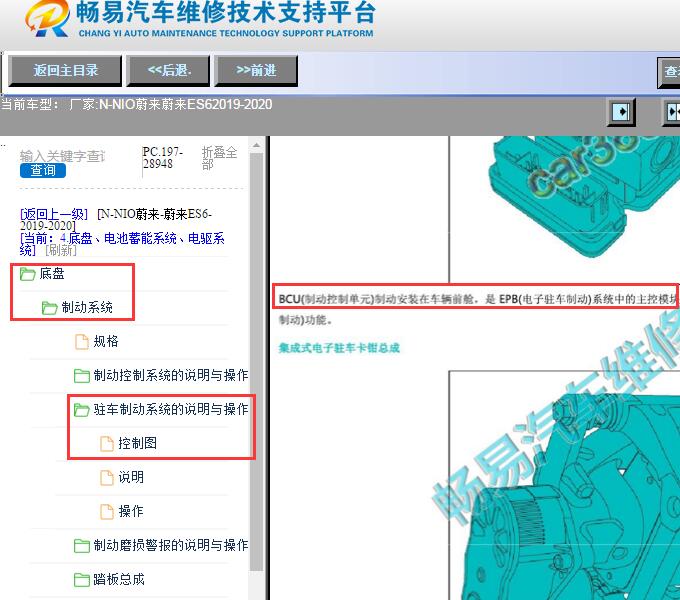Open the 规格 document icon
680x600 pixels.
[82, 342]
